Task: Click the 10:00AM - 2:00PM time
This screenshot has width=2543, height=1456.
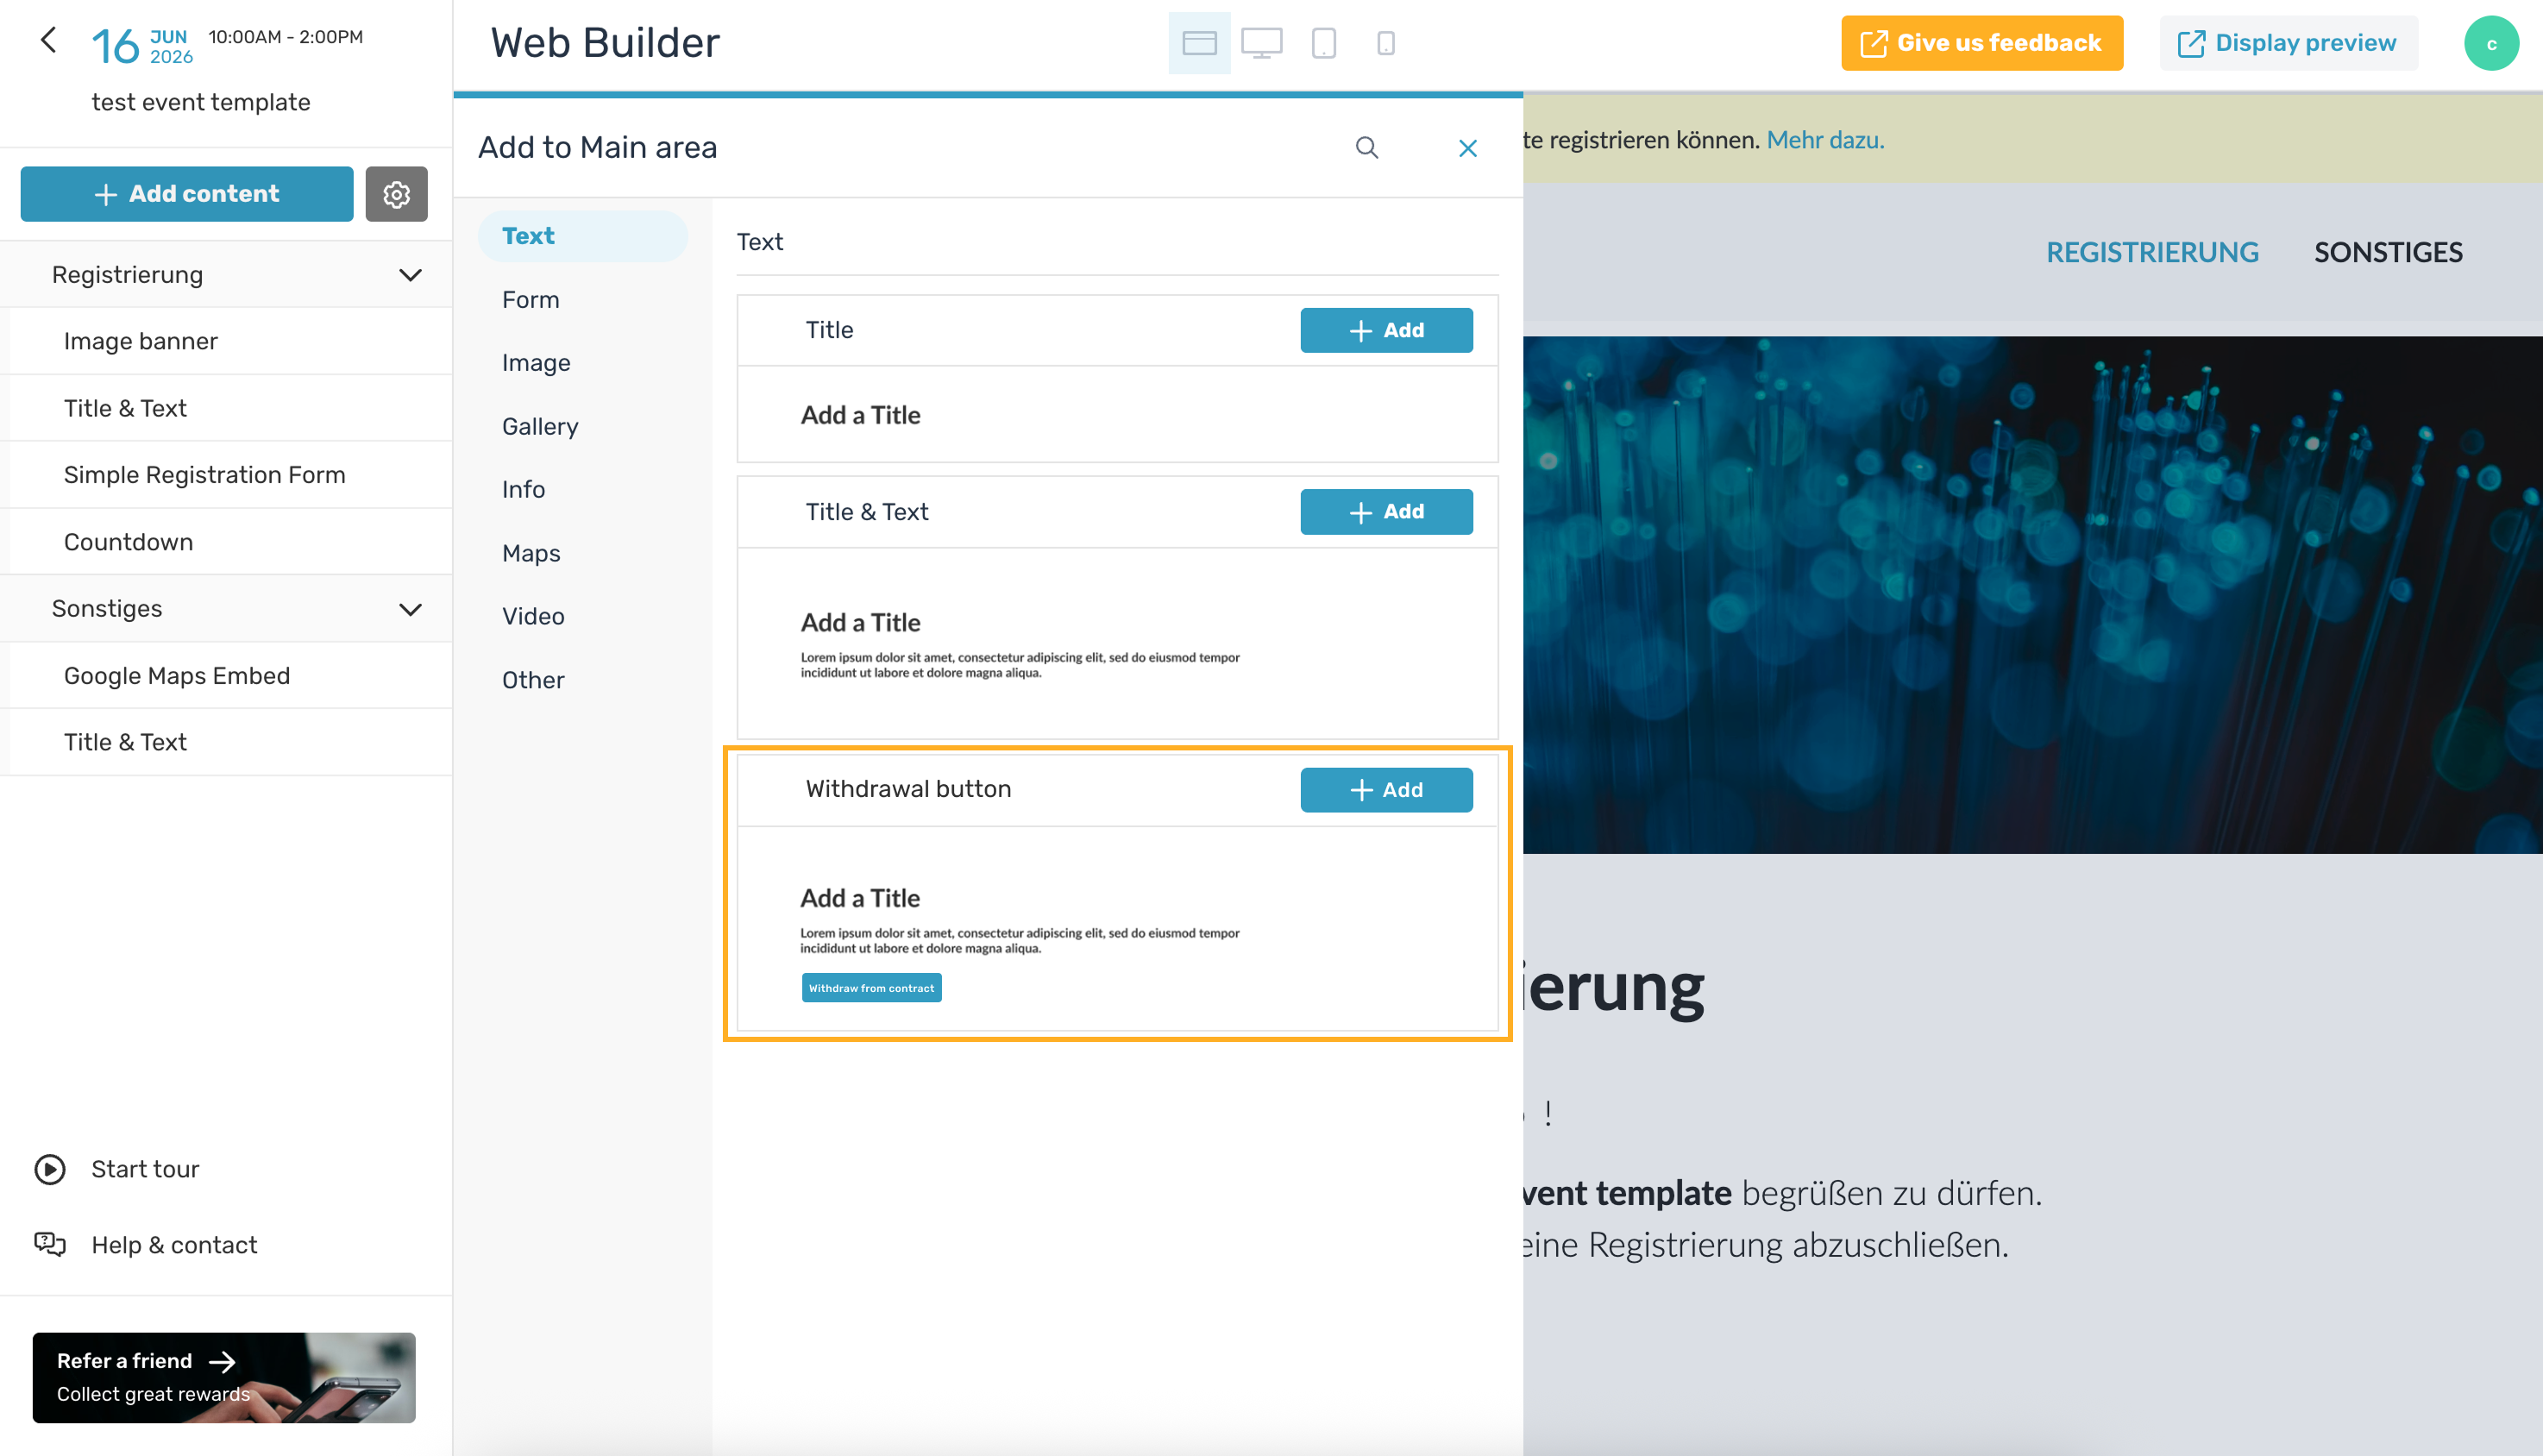Action: pos(285,37)
